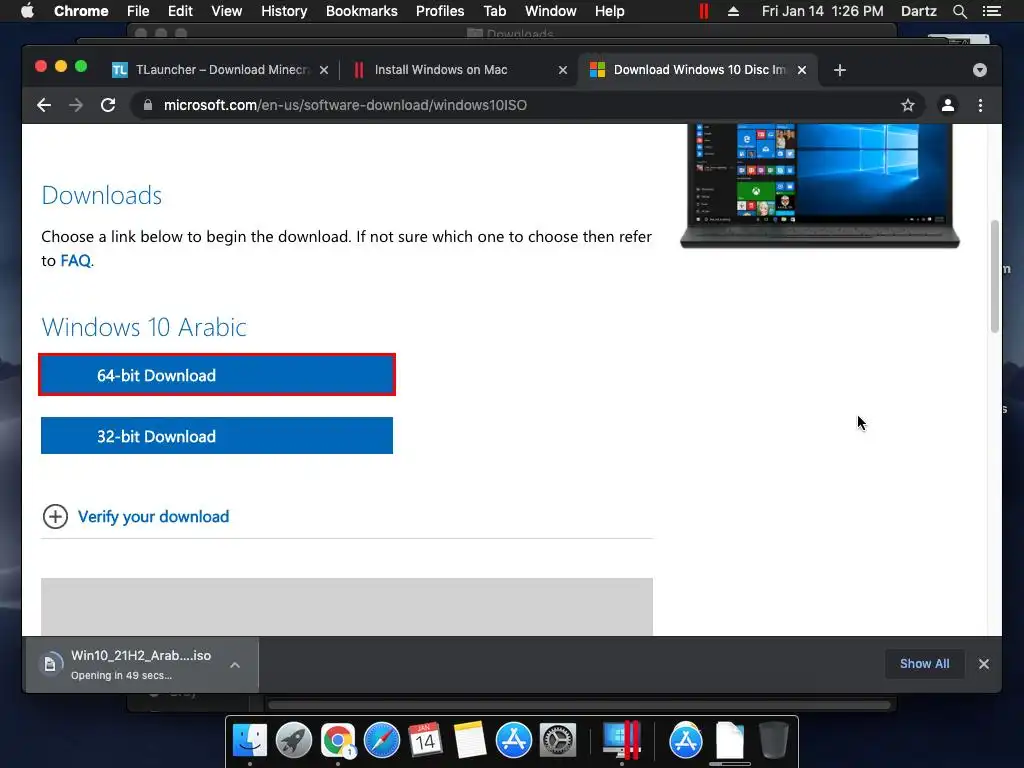
Task: Open Spotlight search in menu bar
Action: (x=959, y=11)
